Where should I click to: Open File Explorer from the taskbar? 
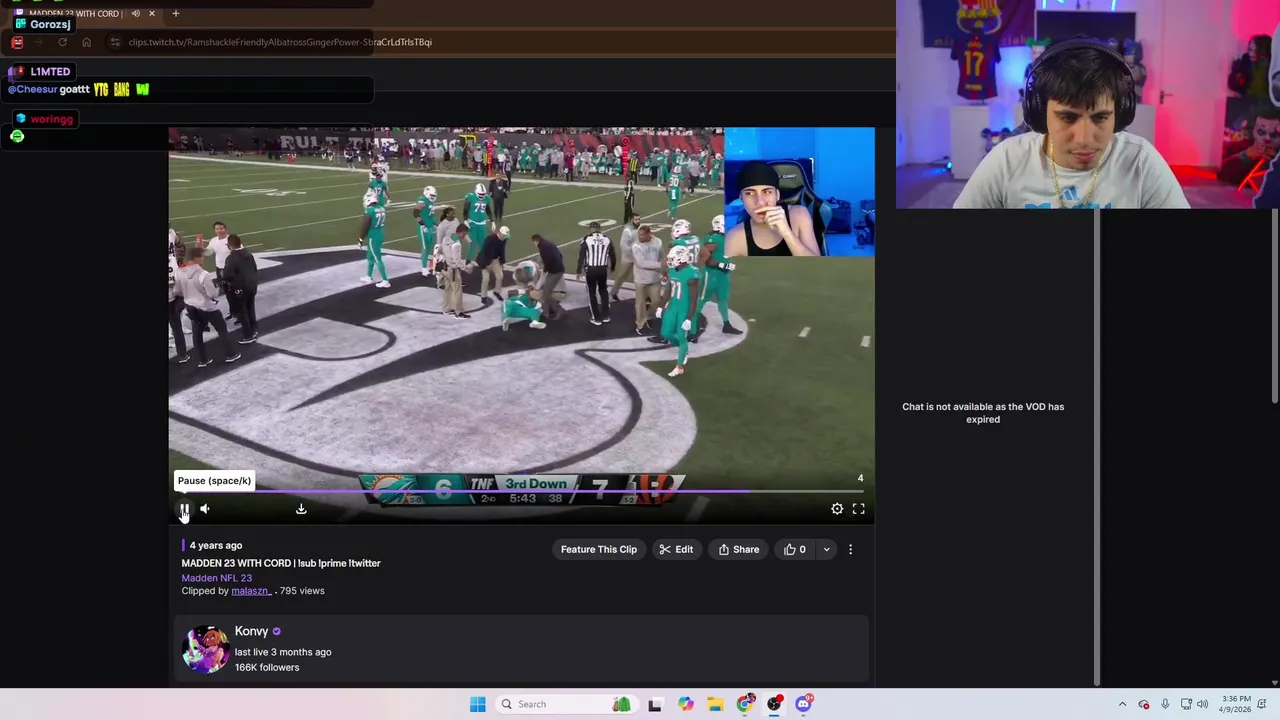(715, 704)
